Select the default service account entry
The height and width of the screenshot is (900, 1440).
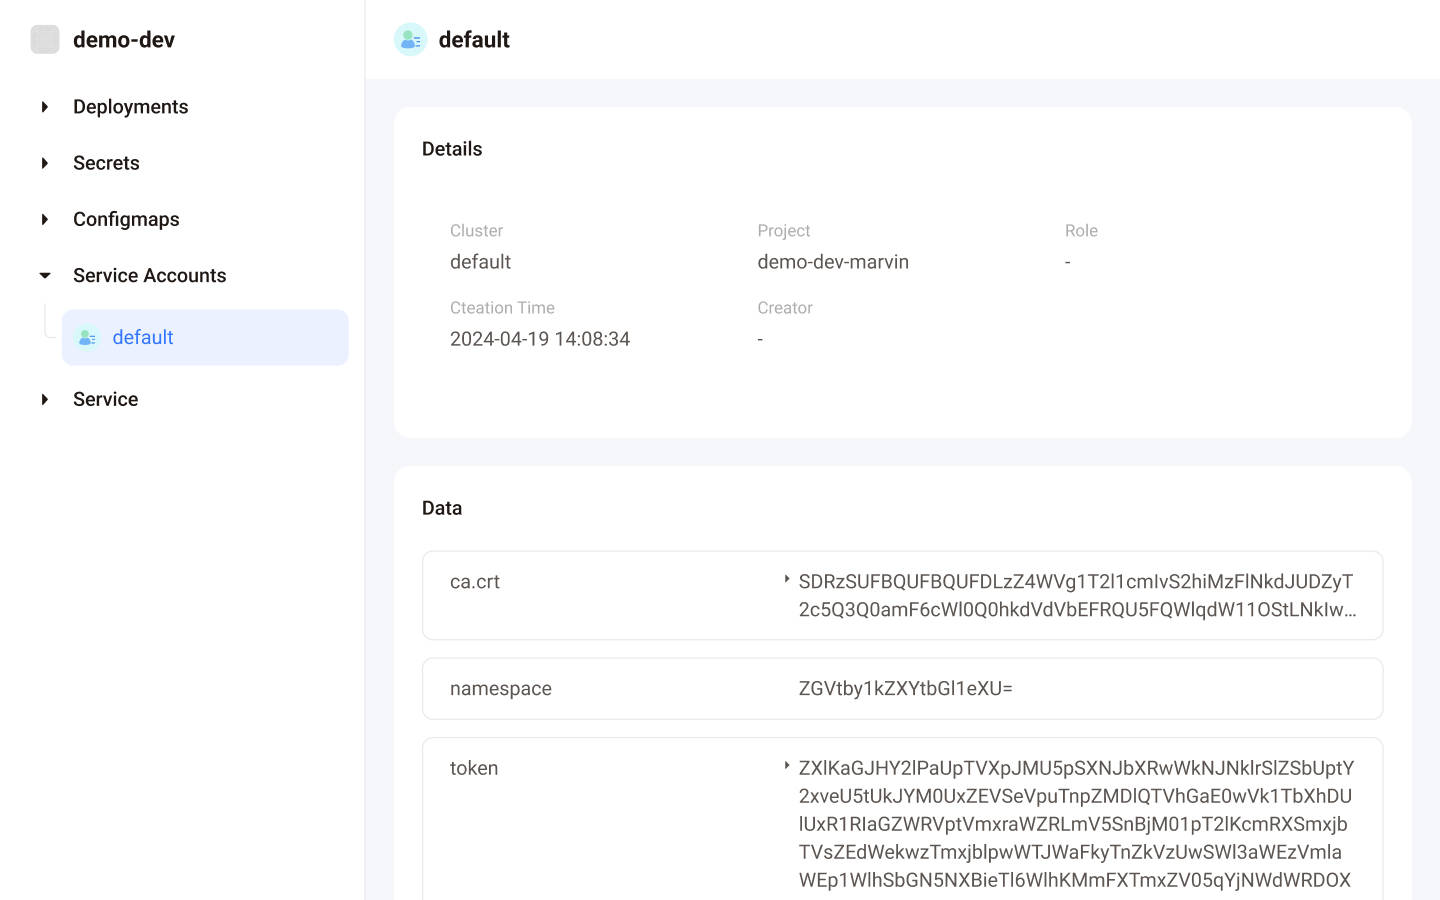(143, 338)
